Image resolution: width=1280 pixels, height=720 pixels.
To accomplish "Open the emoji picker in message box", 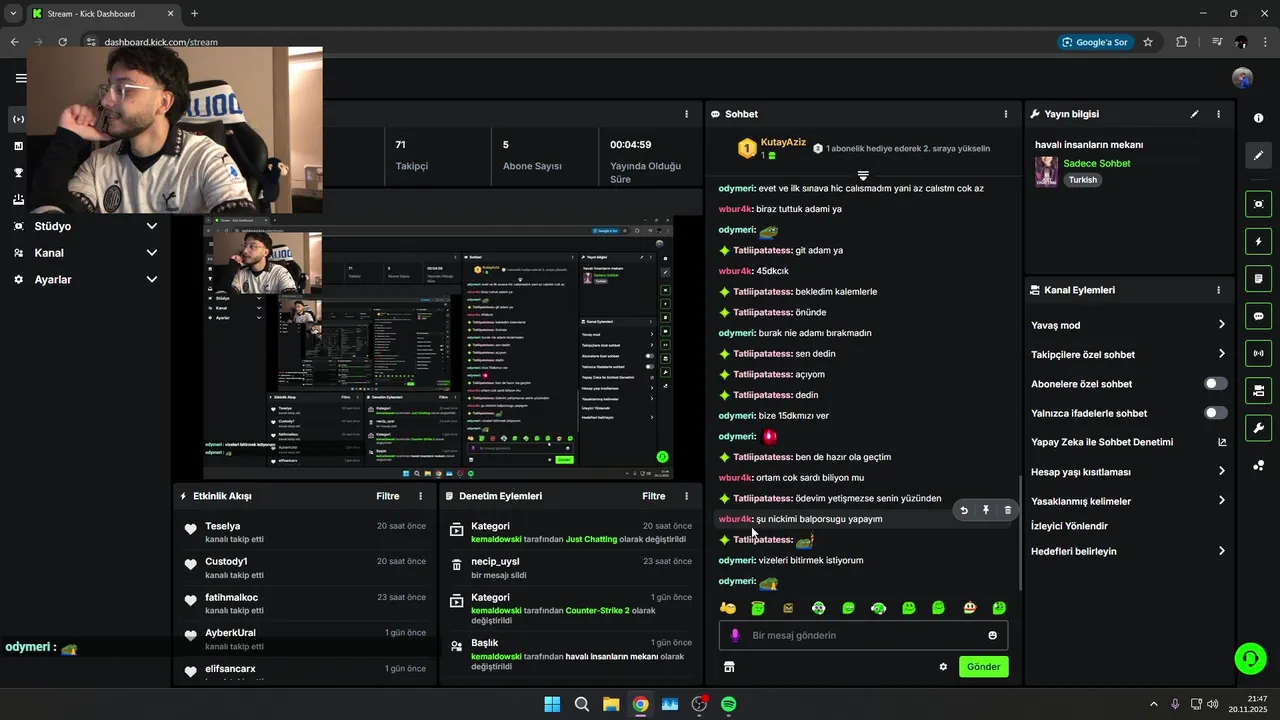I will (992, 635).
